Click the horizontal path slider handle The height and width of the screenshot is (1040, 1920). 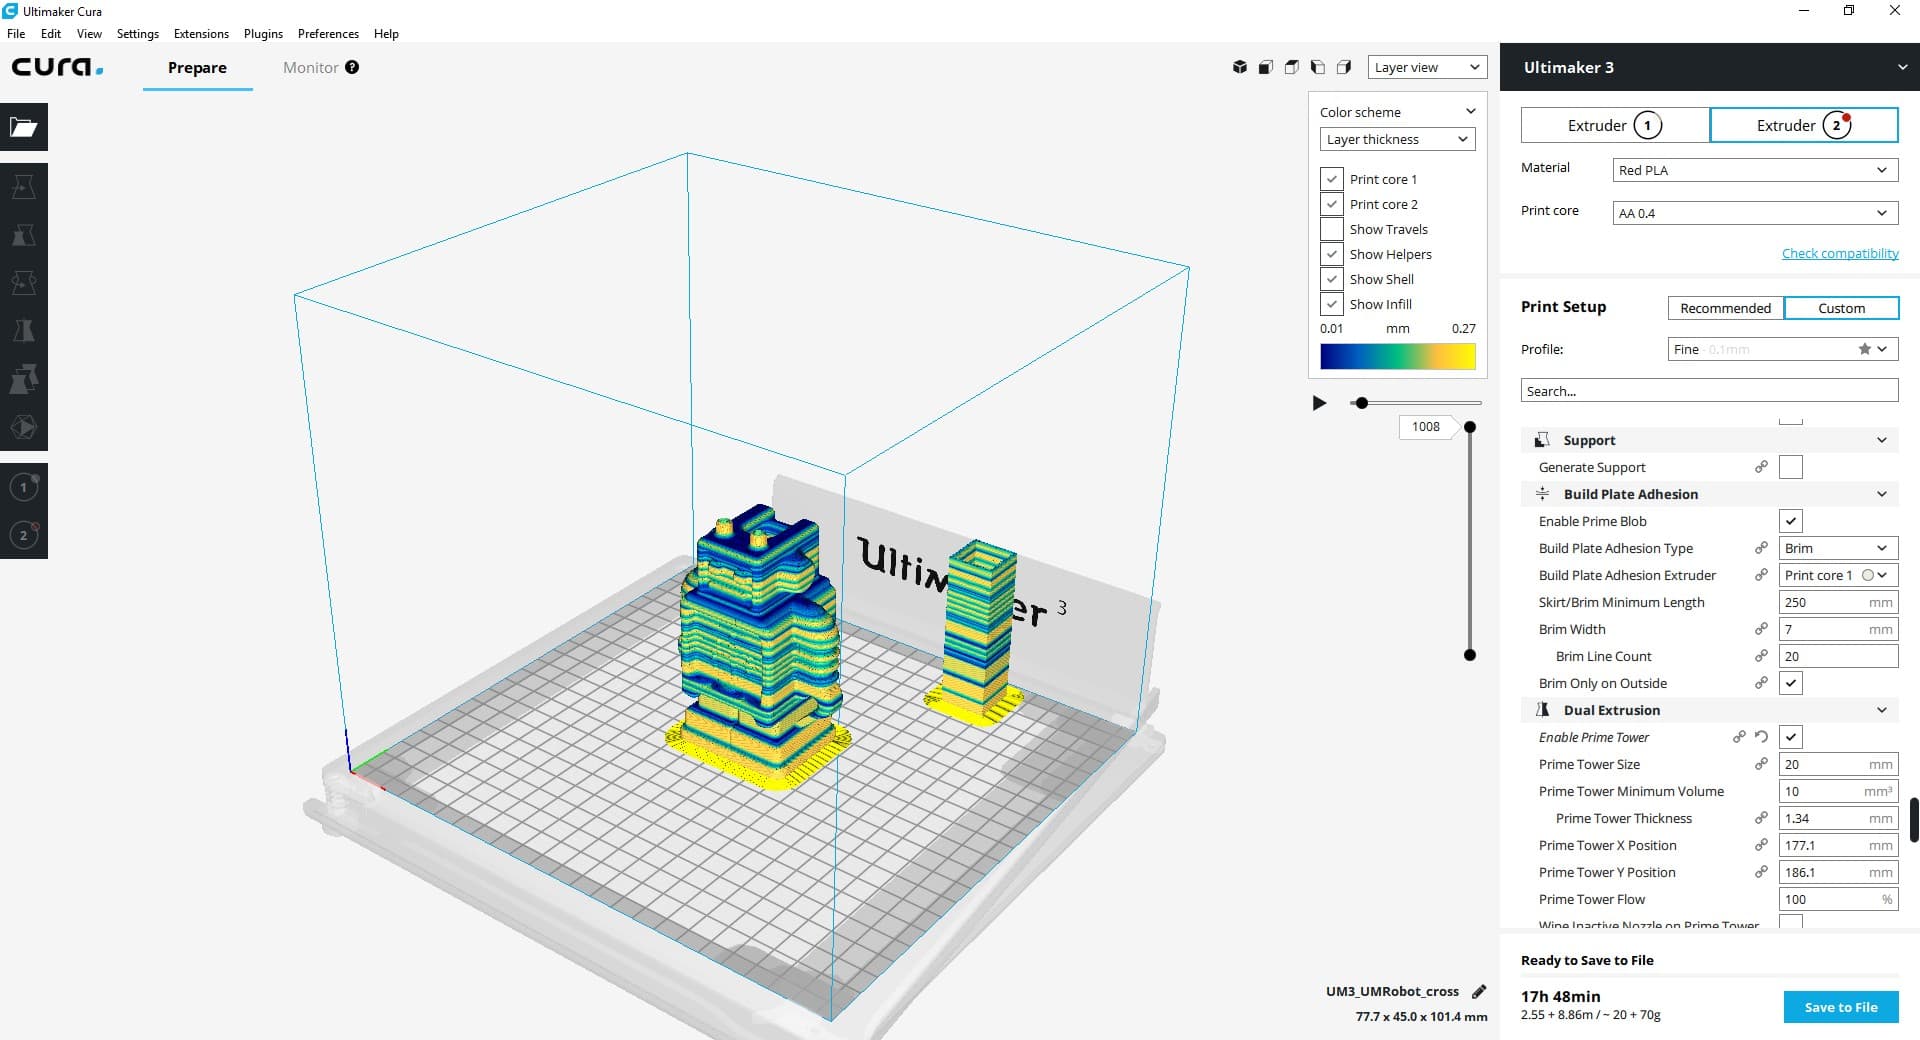coord(1361,403)
